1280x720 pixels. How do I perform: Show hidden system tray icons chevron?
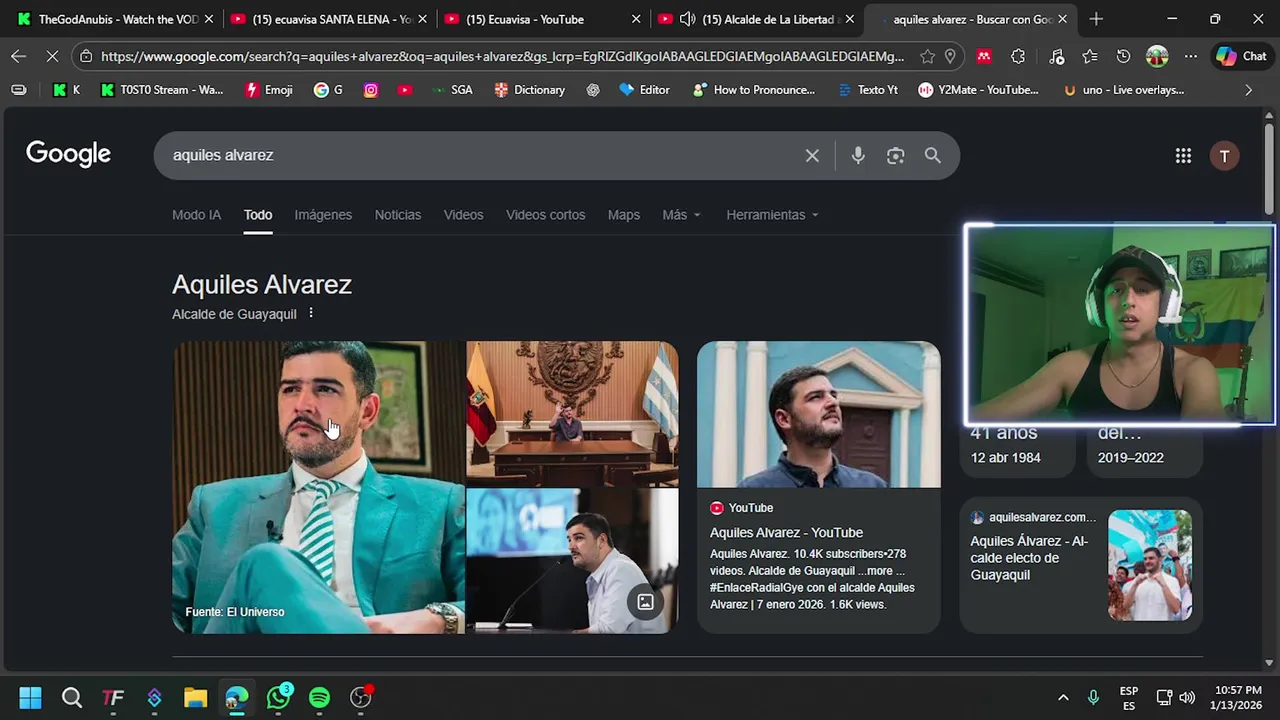click(x=1063, y=698)
